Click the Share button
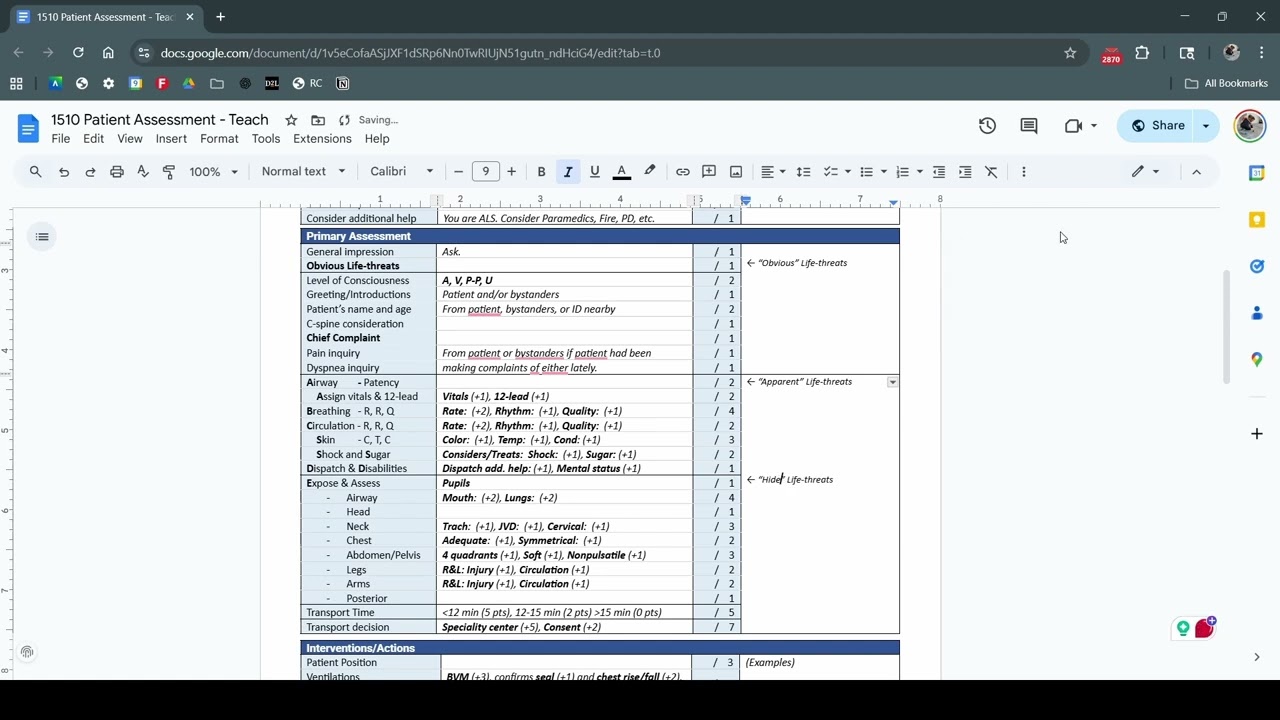Screen dimensions: 1280x720 click(x=1156, y=126)
